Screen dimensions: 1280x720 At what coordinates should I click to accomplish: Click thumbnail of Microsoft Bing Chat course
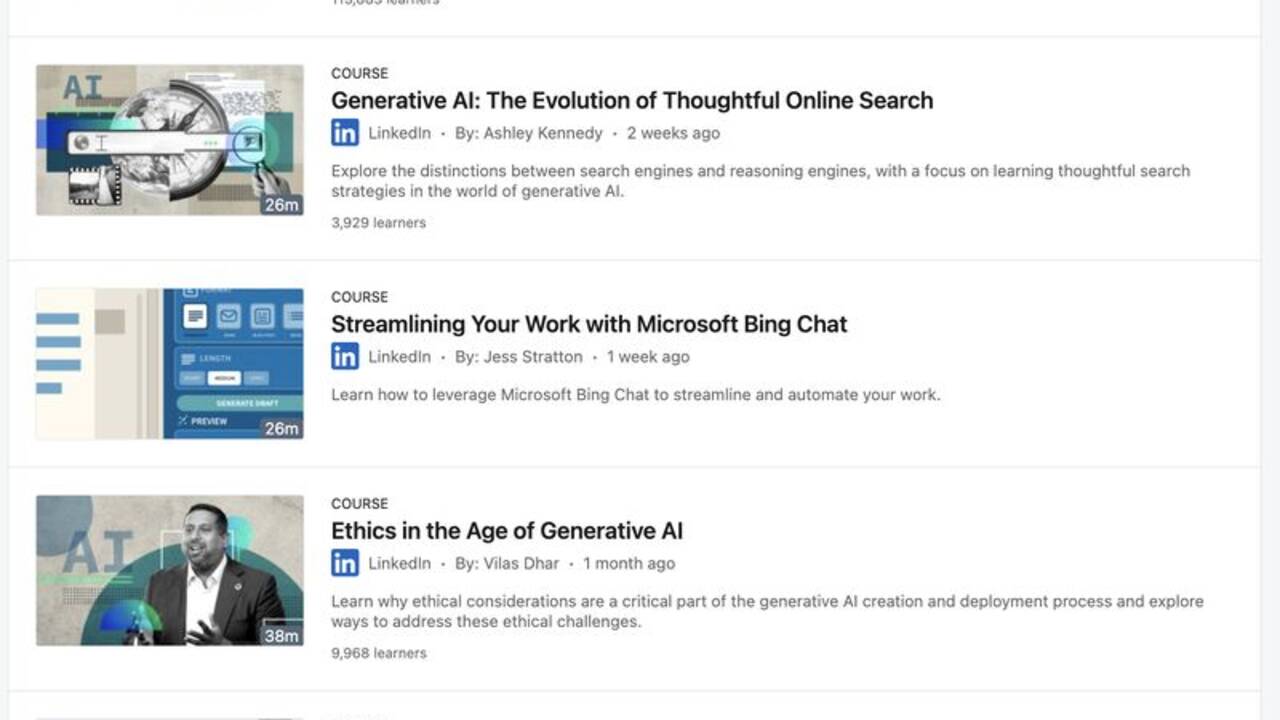click(x=170, y=364)
